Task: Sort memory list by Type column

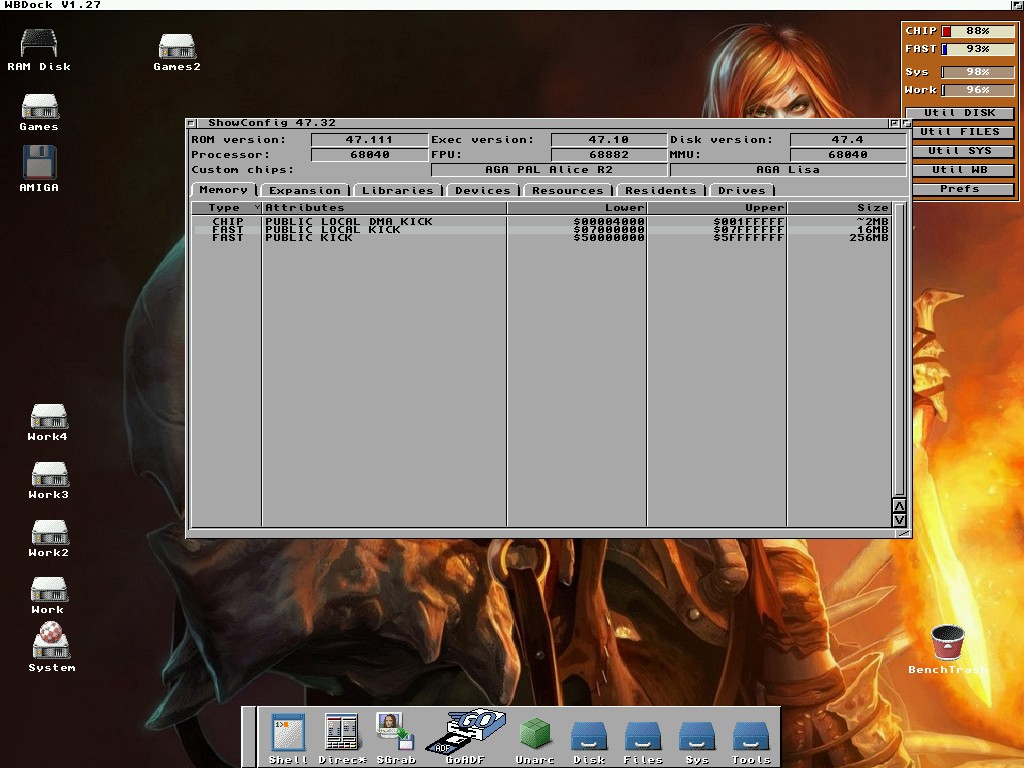Action: (x=226, y=208)
